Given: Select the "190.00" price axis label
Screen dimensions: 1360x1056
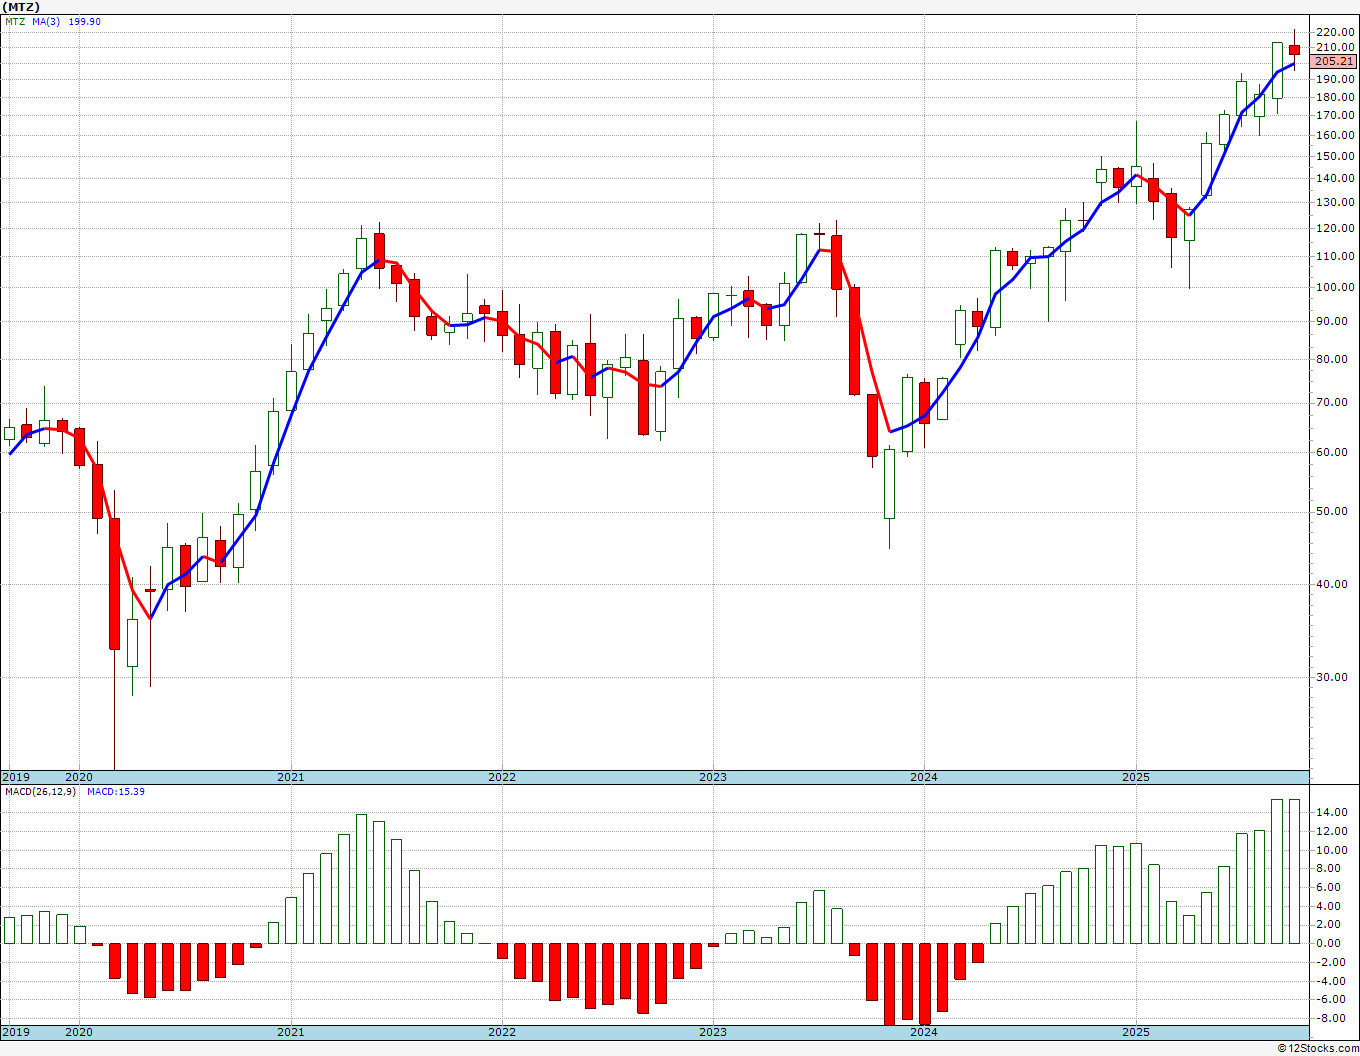Looking at the screenshot, I should 1335,79.
